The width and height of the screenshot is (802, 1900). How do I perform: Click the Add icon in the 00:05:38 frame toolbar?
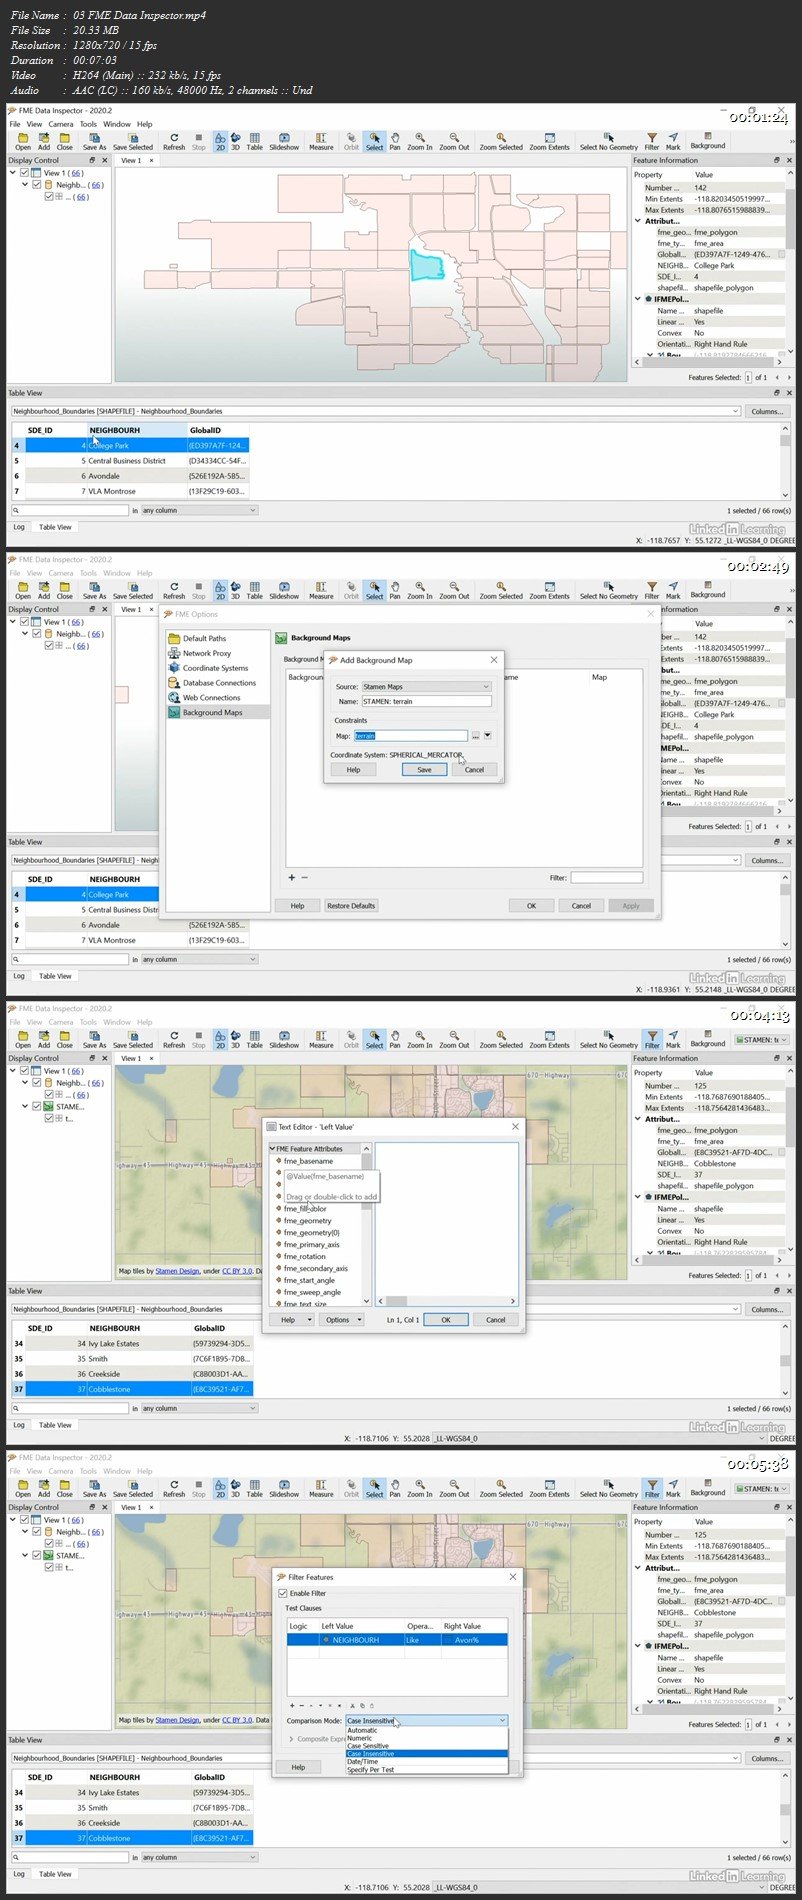44,1488
